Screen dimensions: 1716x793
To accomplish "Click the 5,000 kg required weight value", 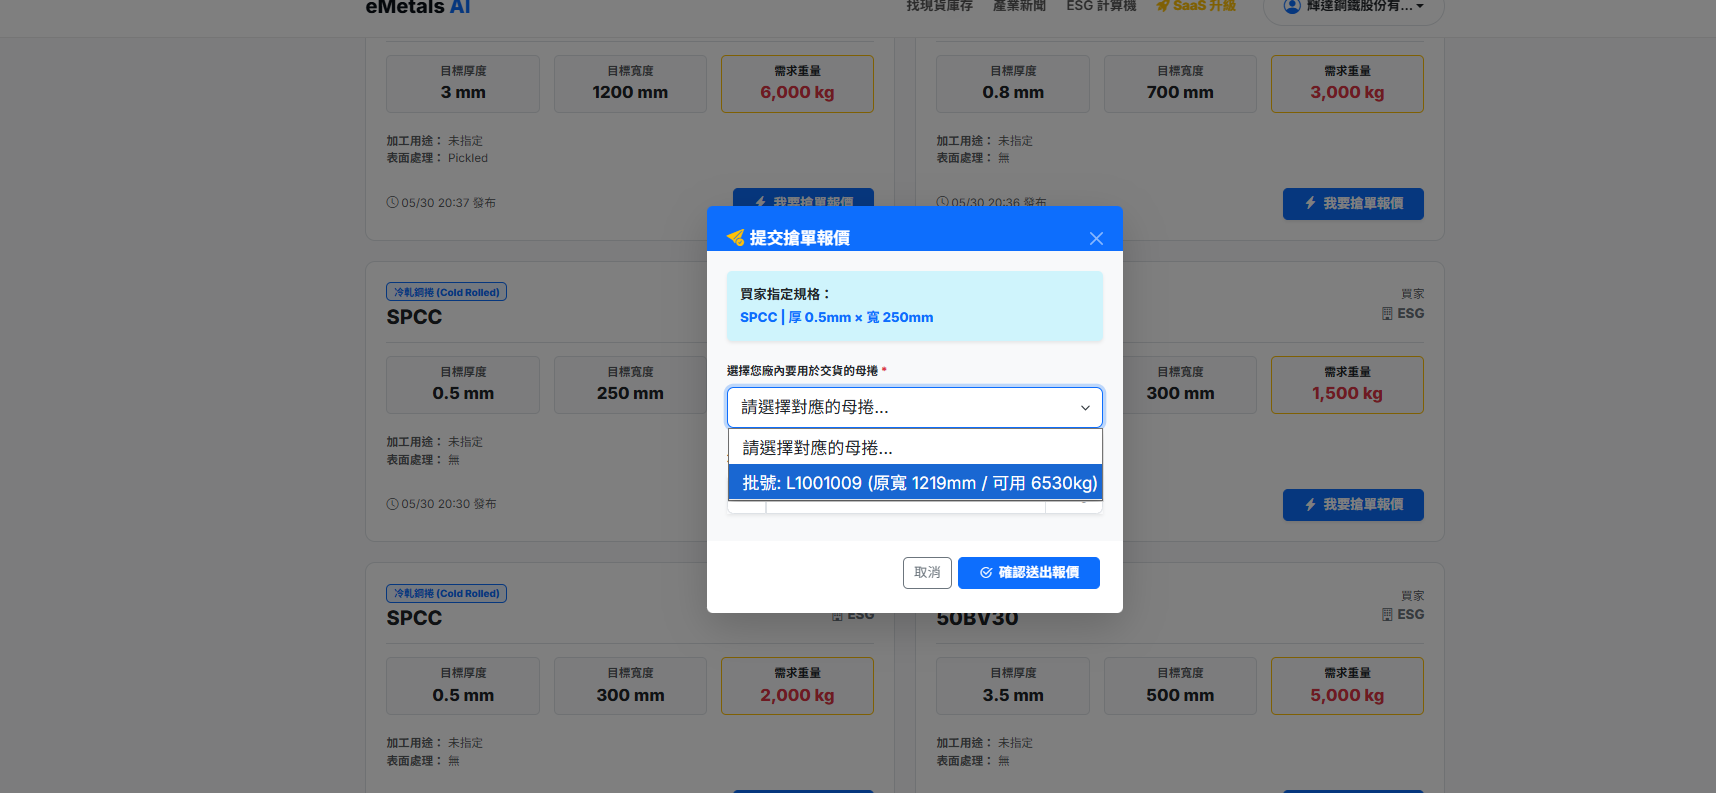I will pos(1347,695).
